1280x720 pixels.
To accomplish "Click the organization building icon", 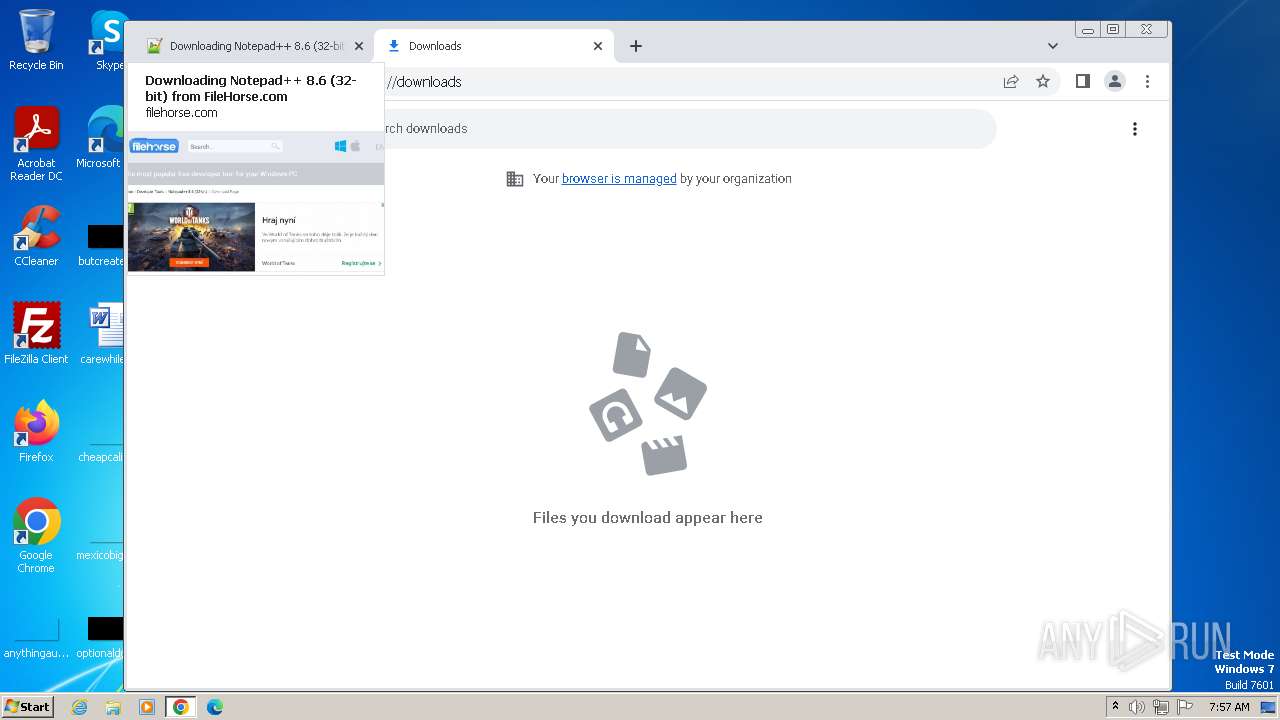I will [515, 179].
